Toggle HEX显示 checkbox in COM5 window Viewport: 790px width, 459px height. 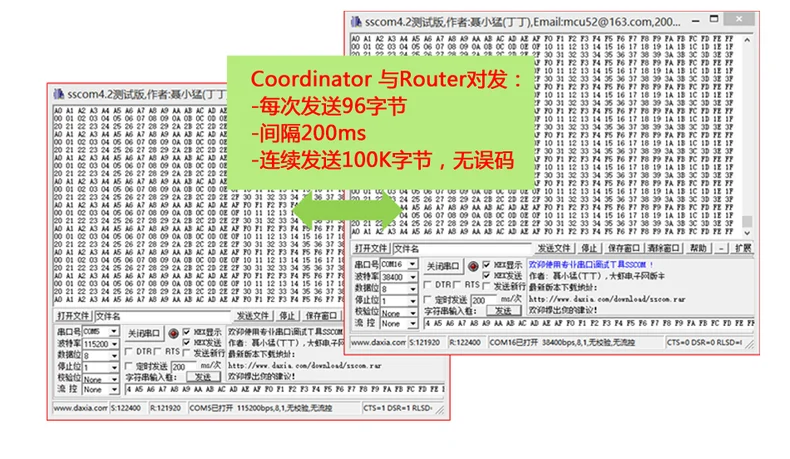coord(187,332)
